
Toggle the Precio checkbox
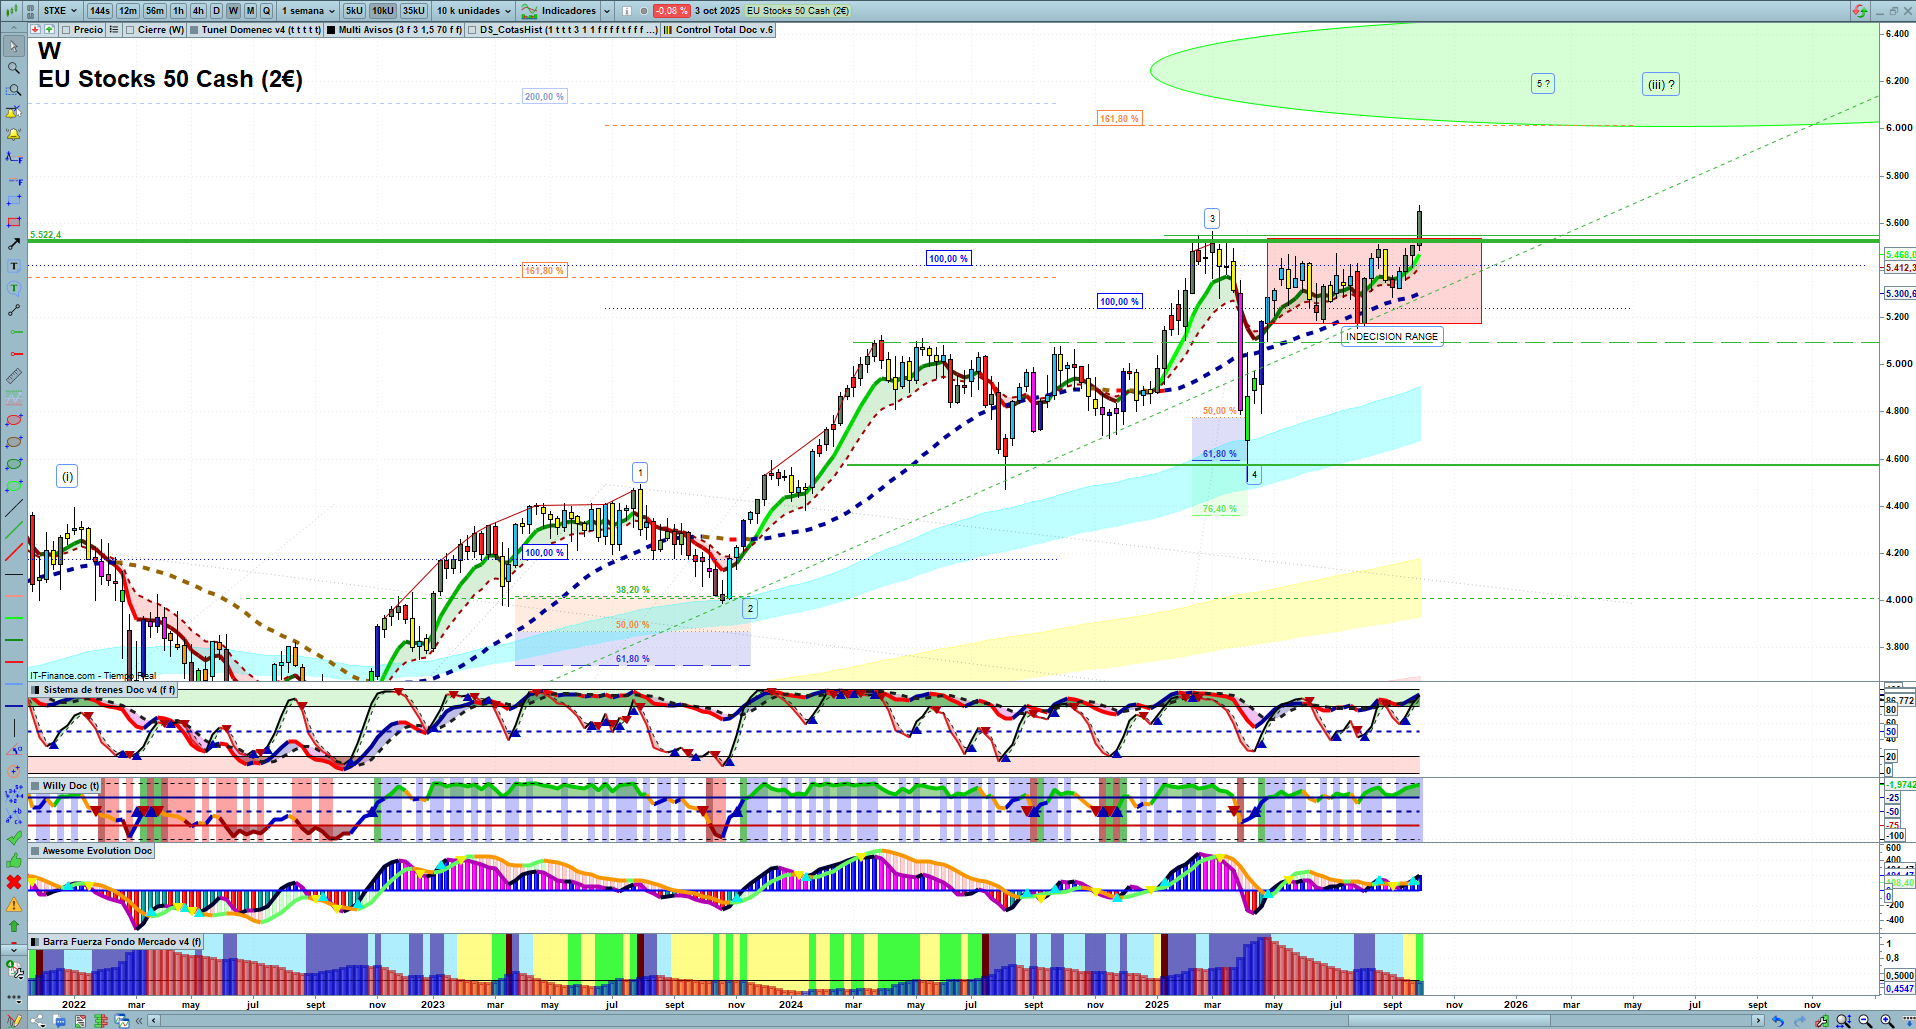point(66,30)
